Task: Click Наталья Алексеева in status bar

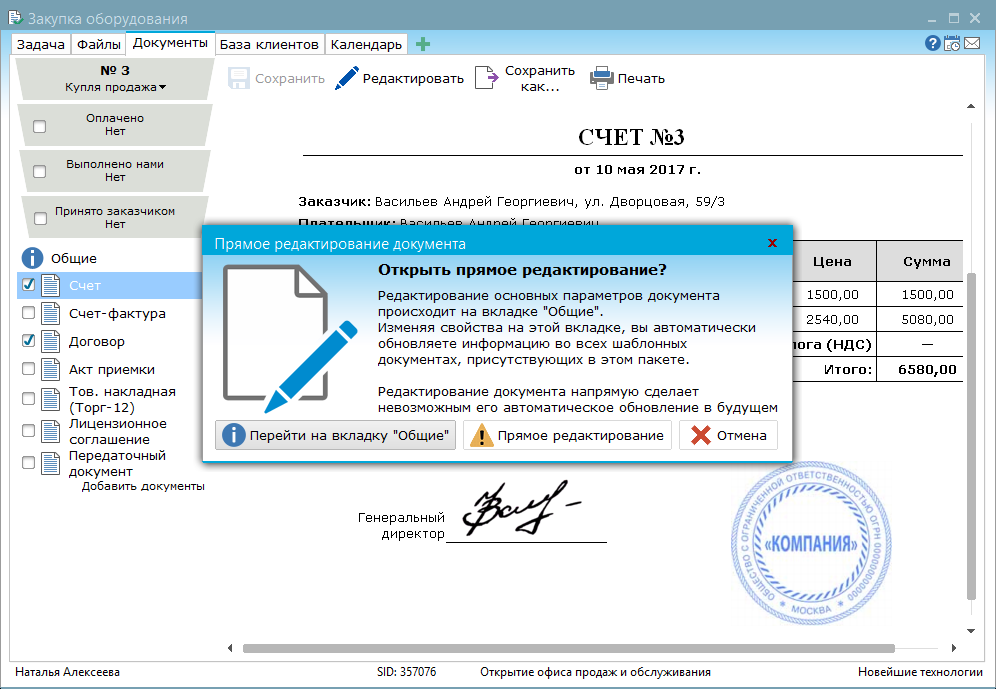Action: point(67,672)
